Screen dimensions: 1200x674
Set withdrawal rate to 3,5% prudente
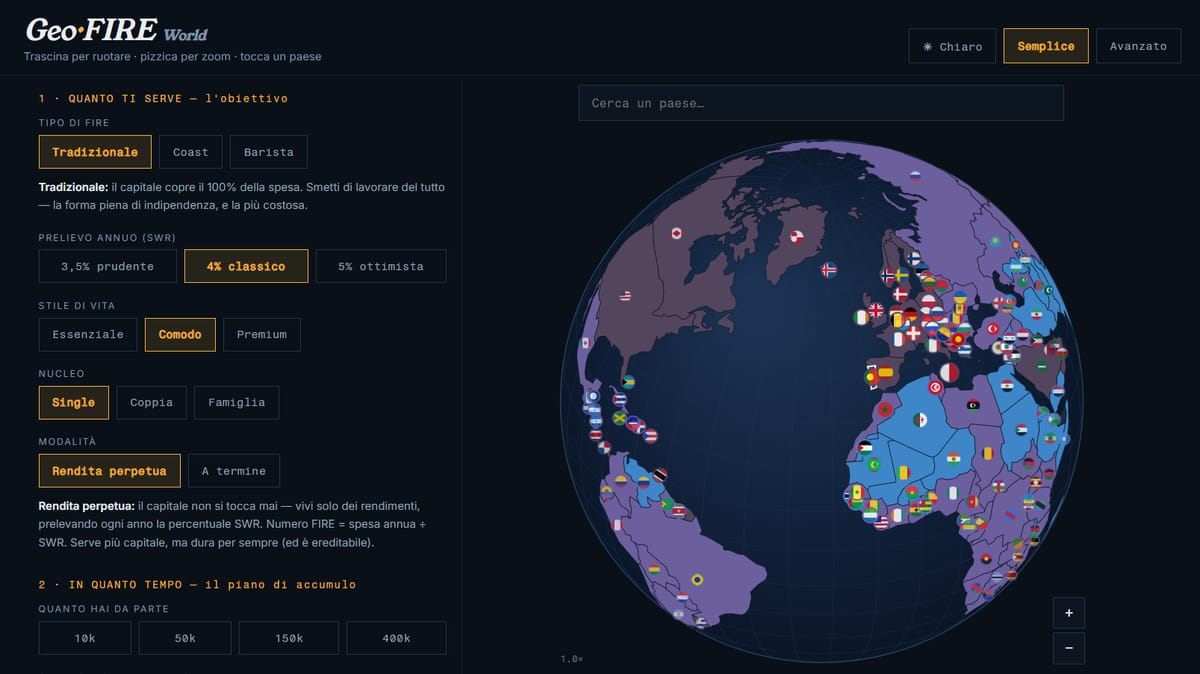point(108,266)
